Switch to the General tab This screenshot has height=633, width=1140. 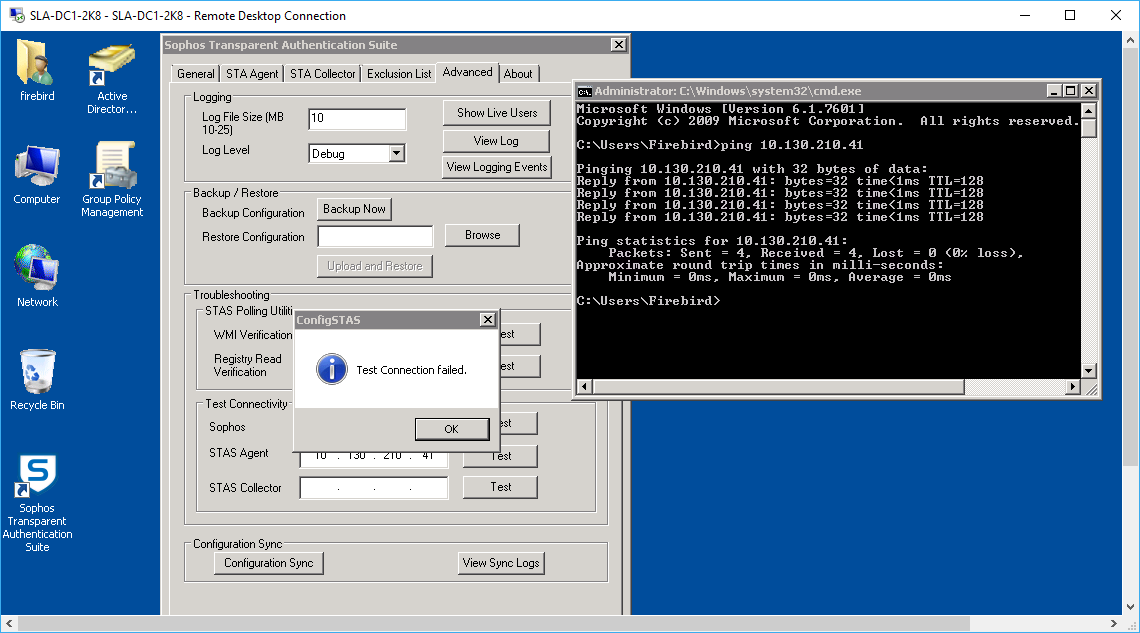pyautogui.click(x=196, y=73)
